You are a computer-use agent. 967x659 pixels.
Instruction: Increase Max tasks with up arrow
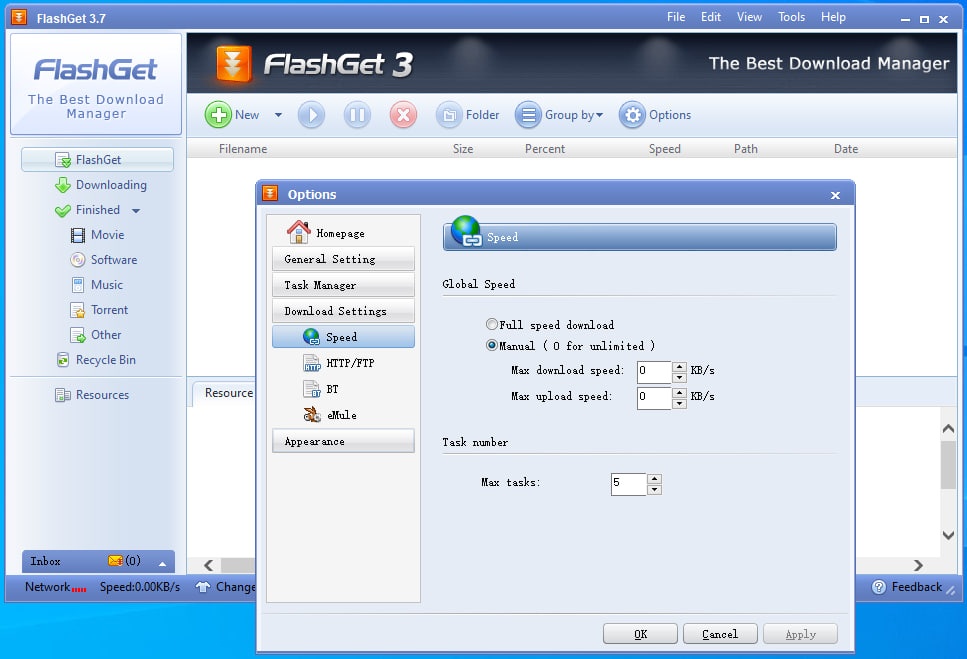654,479
